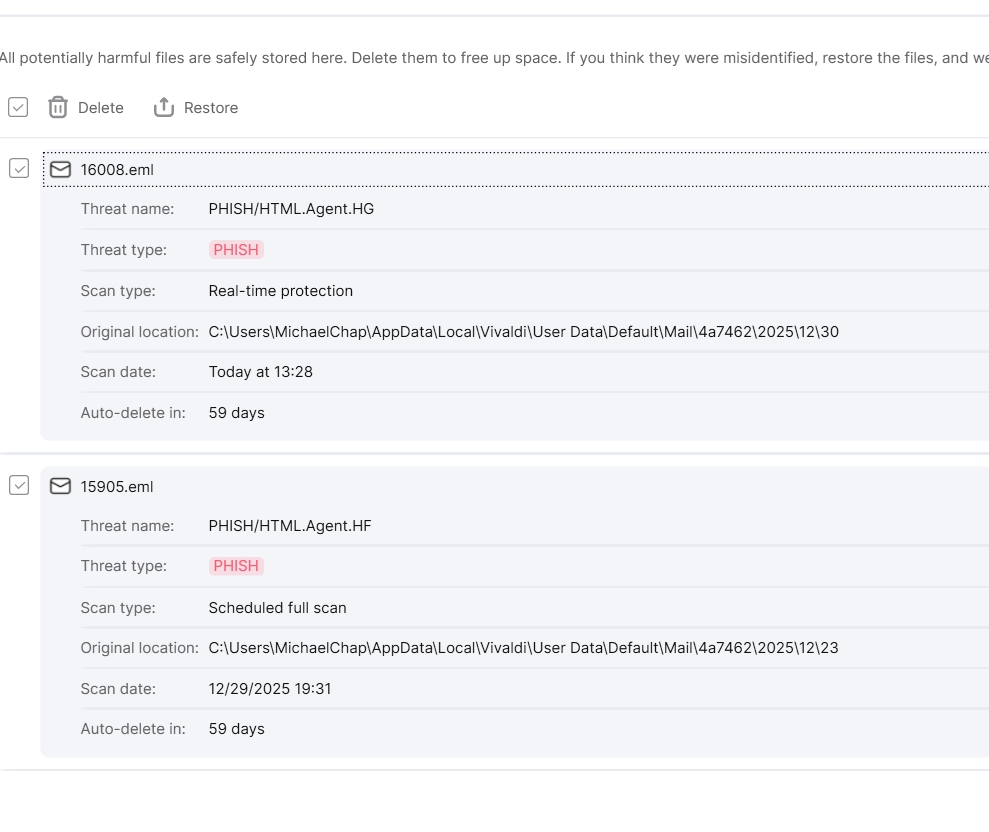Collapse the 16008.eml item by its filename
The width and height of the screenshot is (989, 832).
117,170
